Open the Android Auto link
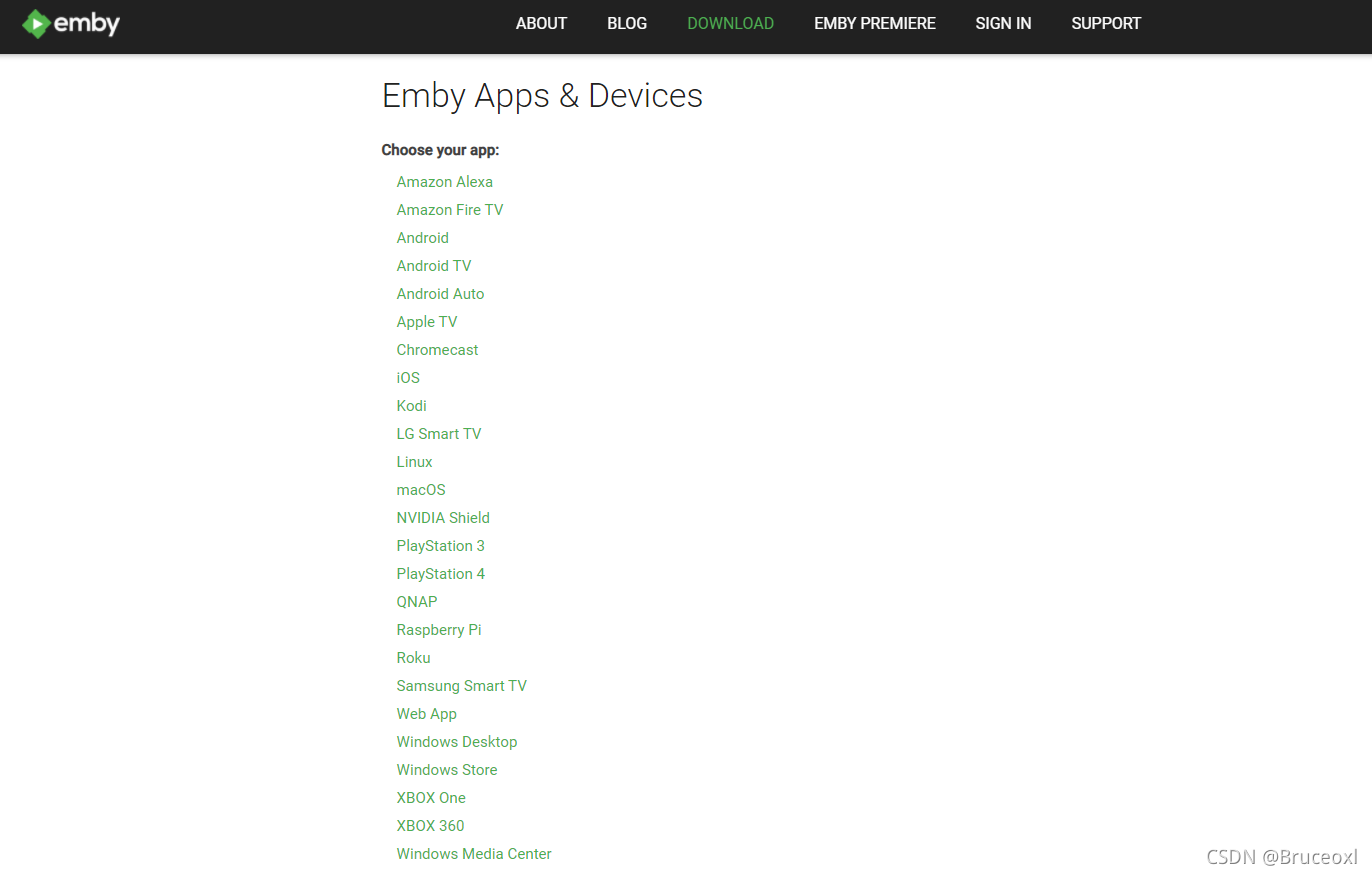The height and width of the screenshot is (875, 1372). click(x=440, y=294)
